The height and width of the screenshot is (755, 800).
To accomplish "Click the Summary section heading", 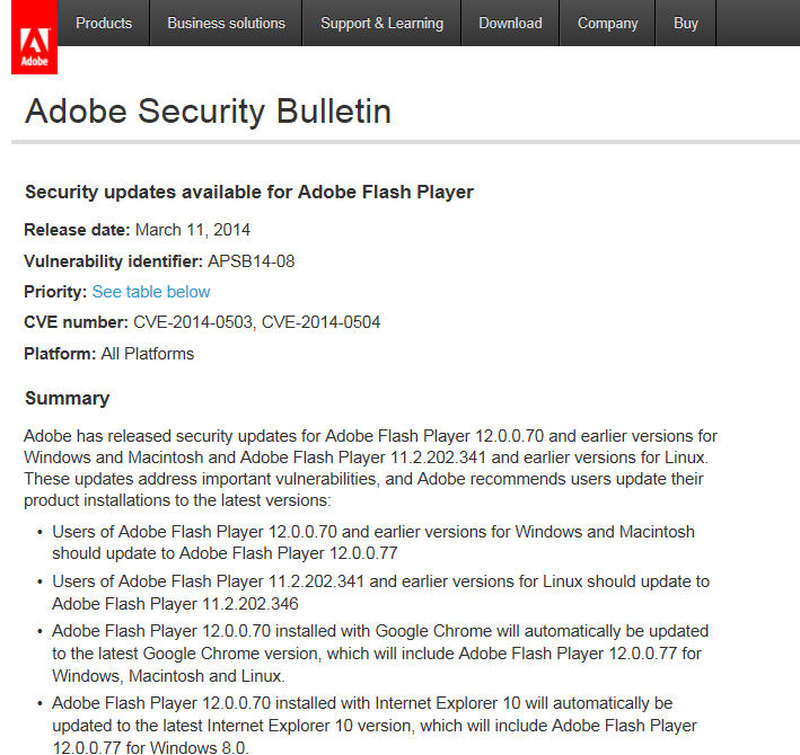I will (67, 398).
